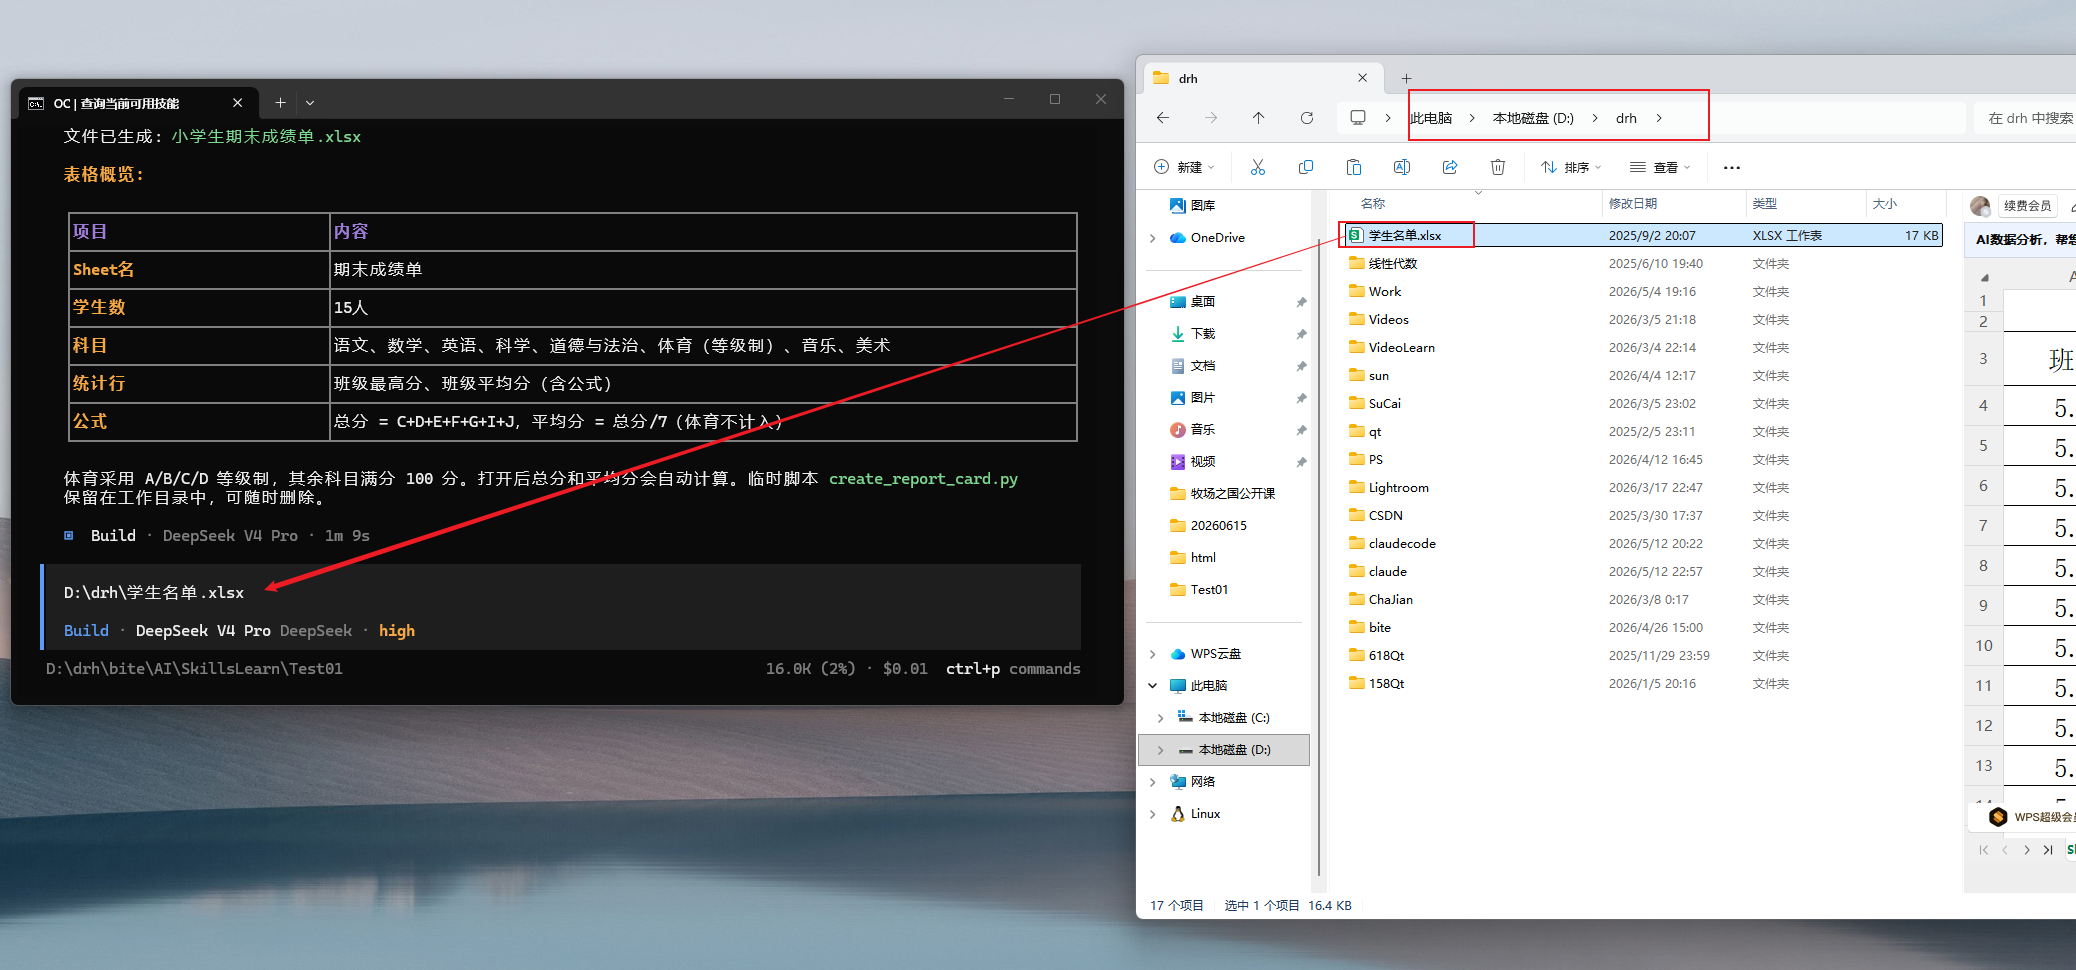Click the pin icon beside 图片

tap(1301, 398)
